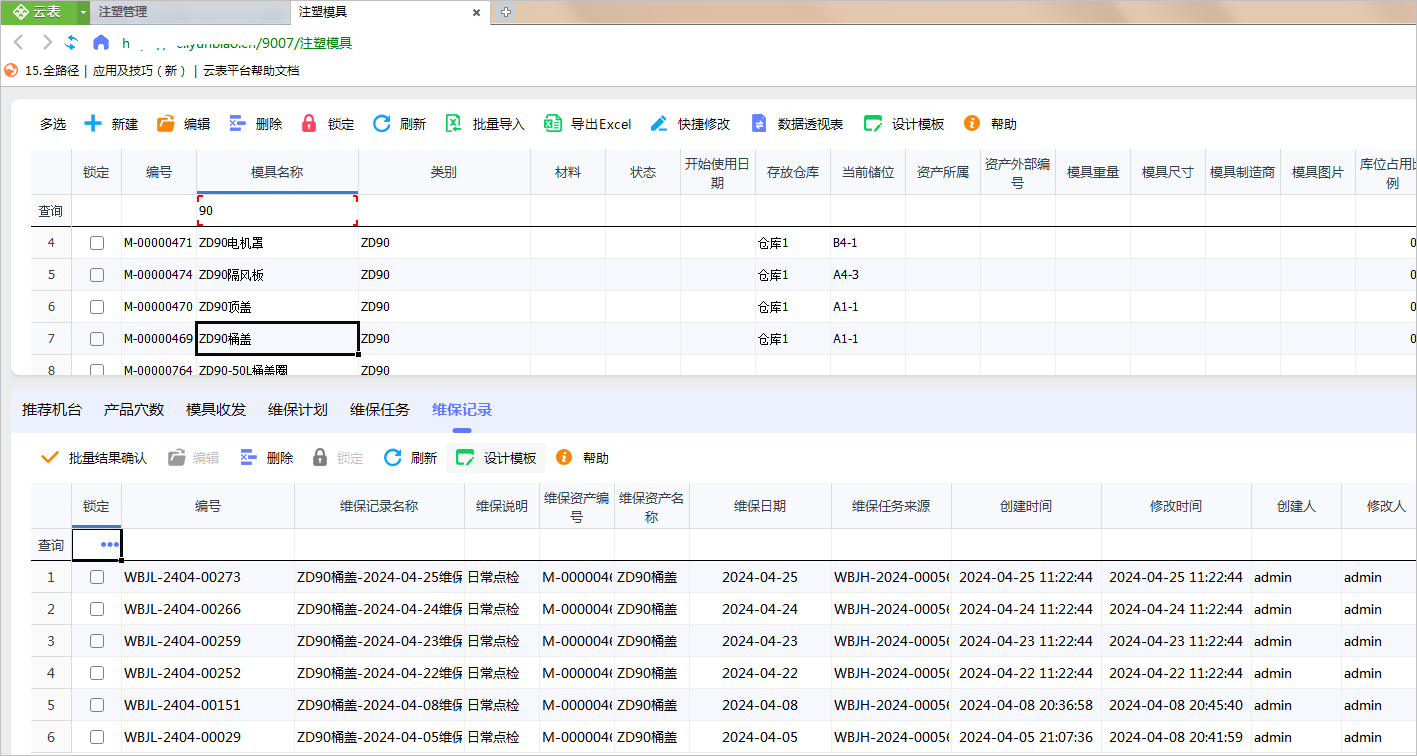
Task: Click the 2024-04-08 20:36:58 creation time cell
Action: 1026,705
